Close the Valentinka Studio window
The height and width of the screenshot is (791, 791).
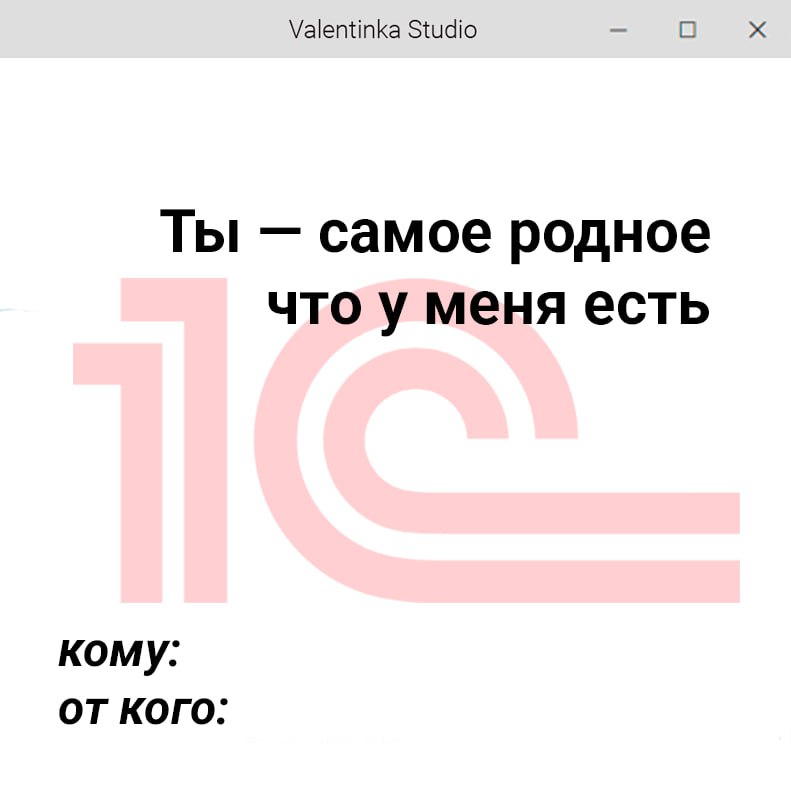point(757,30)
